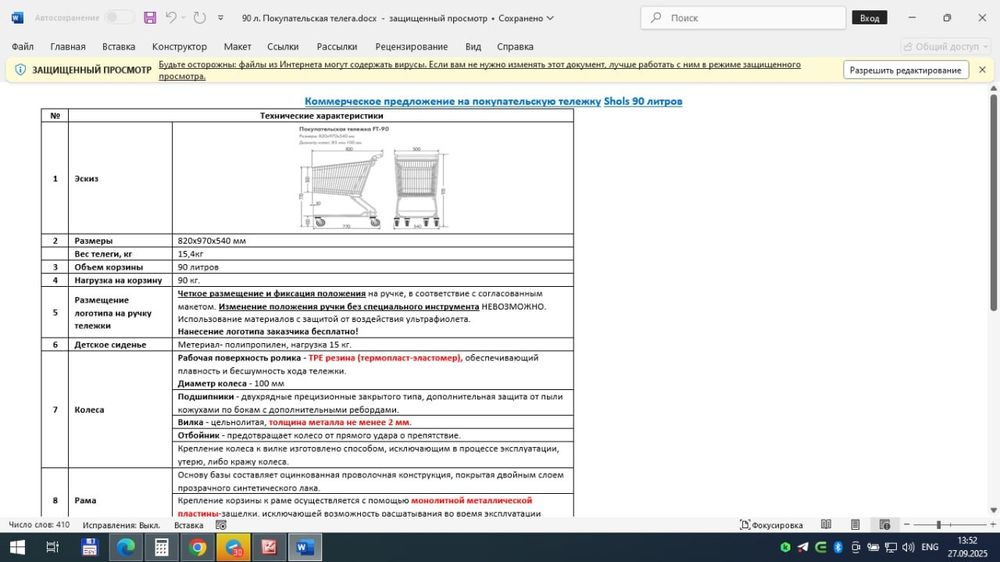Open the Ссылки tab
This screenshot has height=562, width=1000.
tap(283, 47)
